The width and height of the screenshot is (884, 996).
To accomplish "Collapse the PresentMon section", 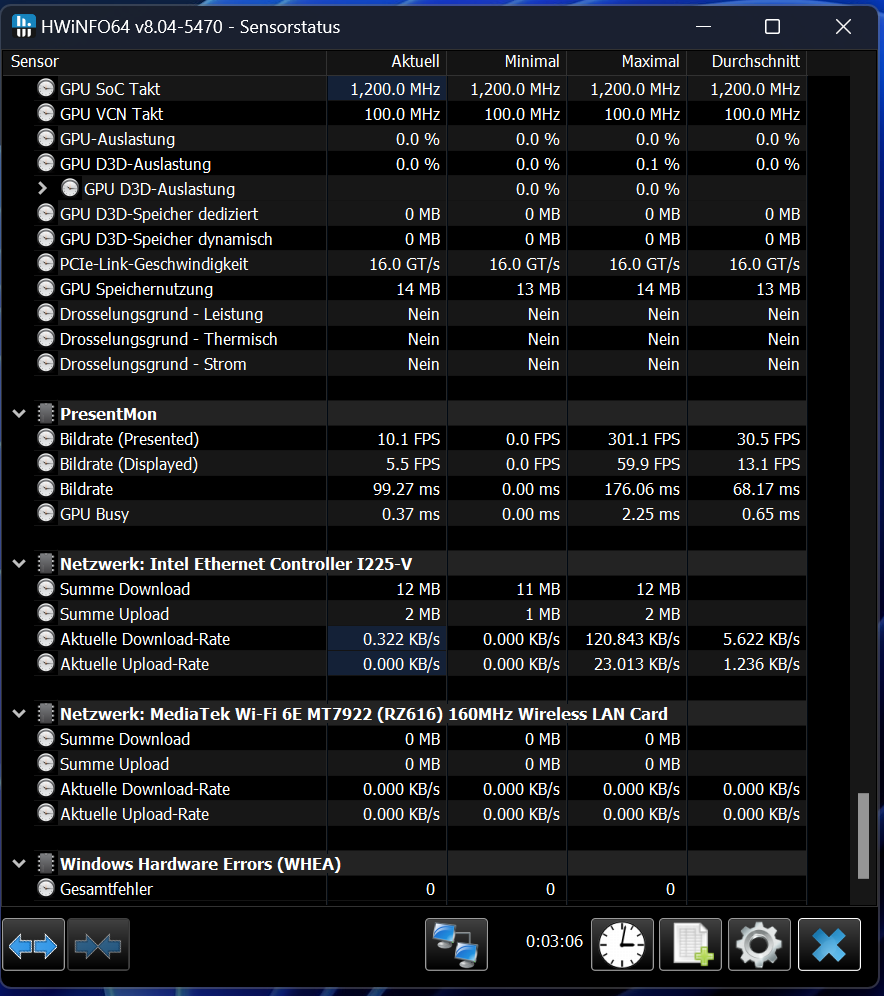I will tap(19, 414).
